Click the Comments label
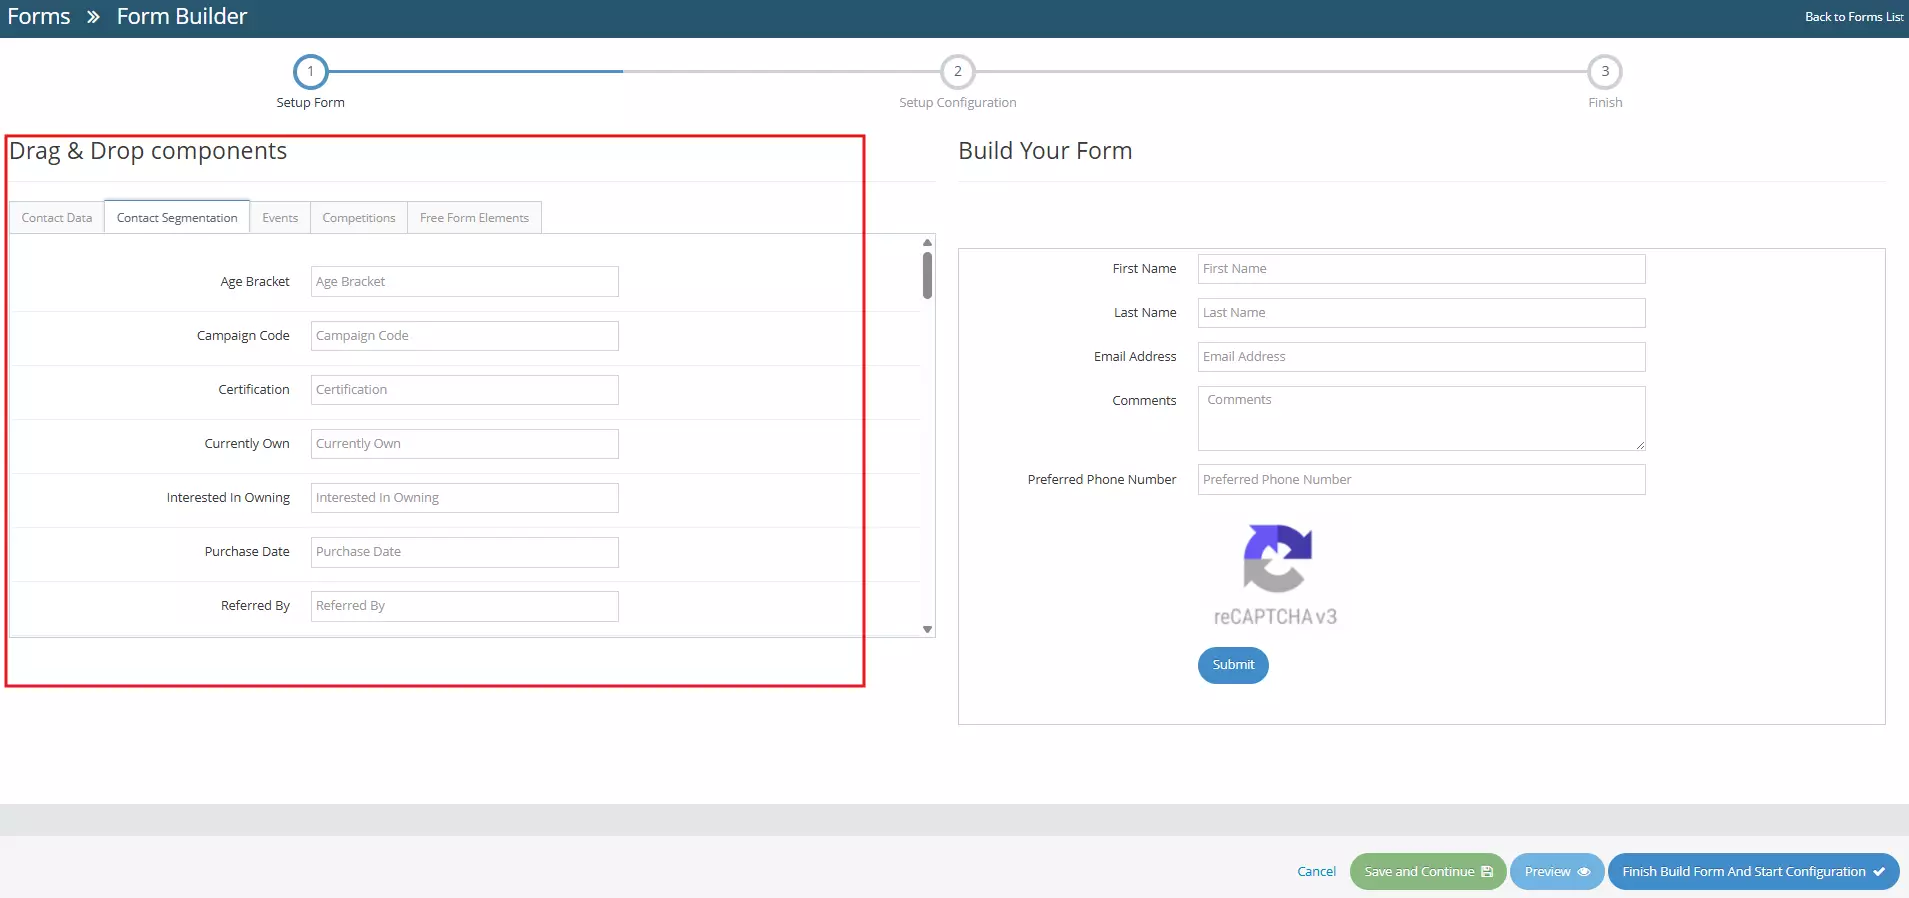The width and height of the screenshot is (1909, 898). pos(1144,401)
